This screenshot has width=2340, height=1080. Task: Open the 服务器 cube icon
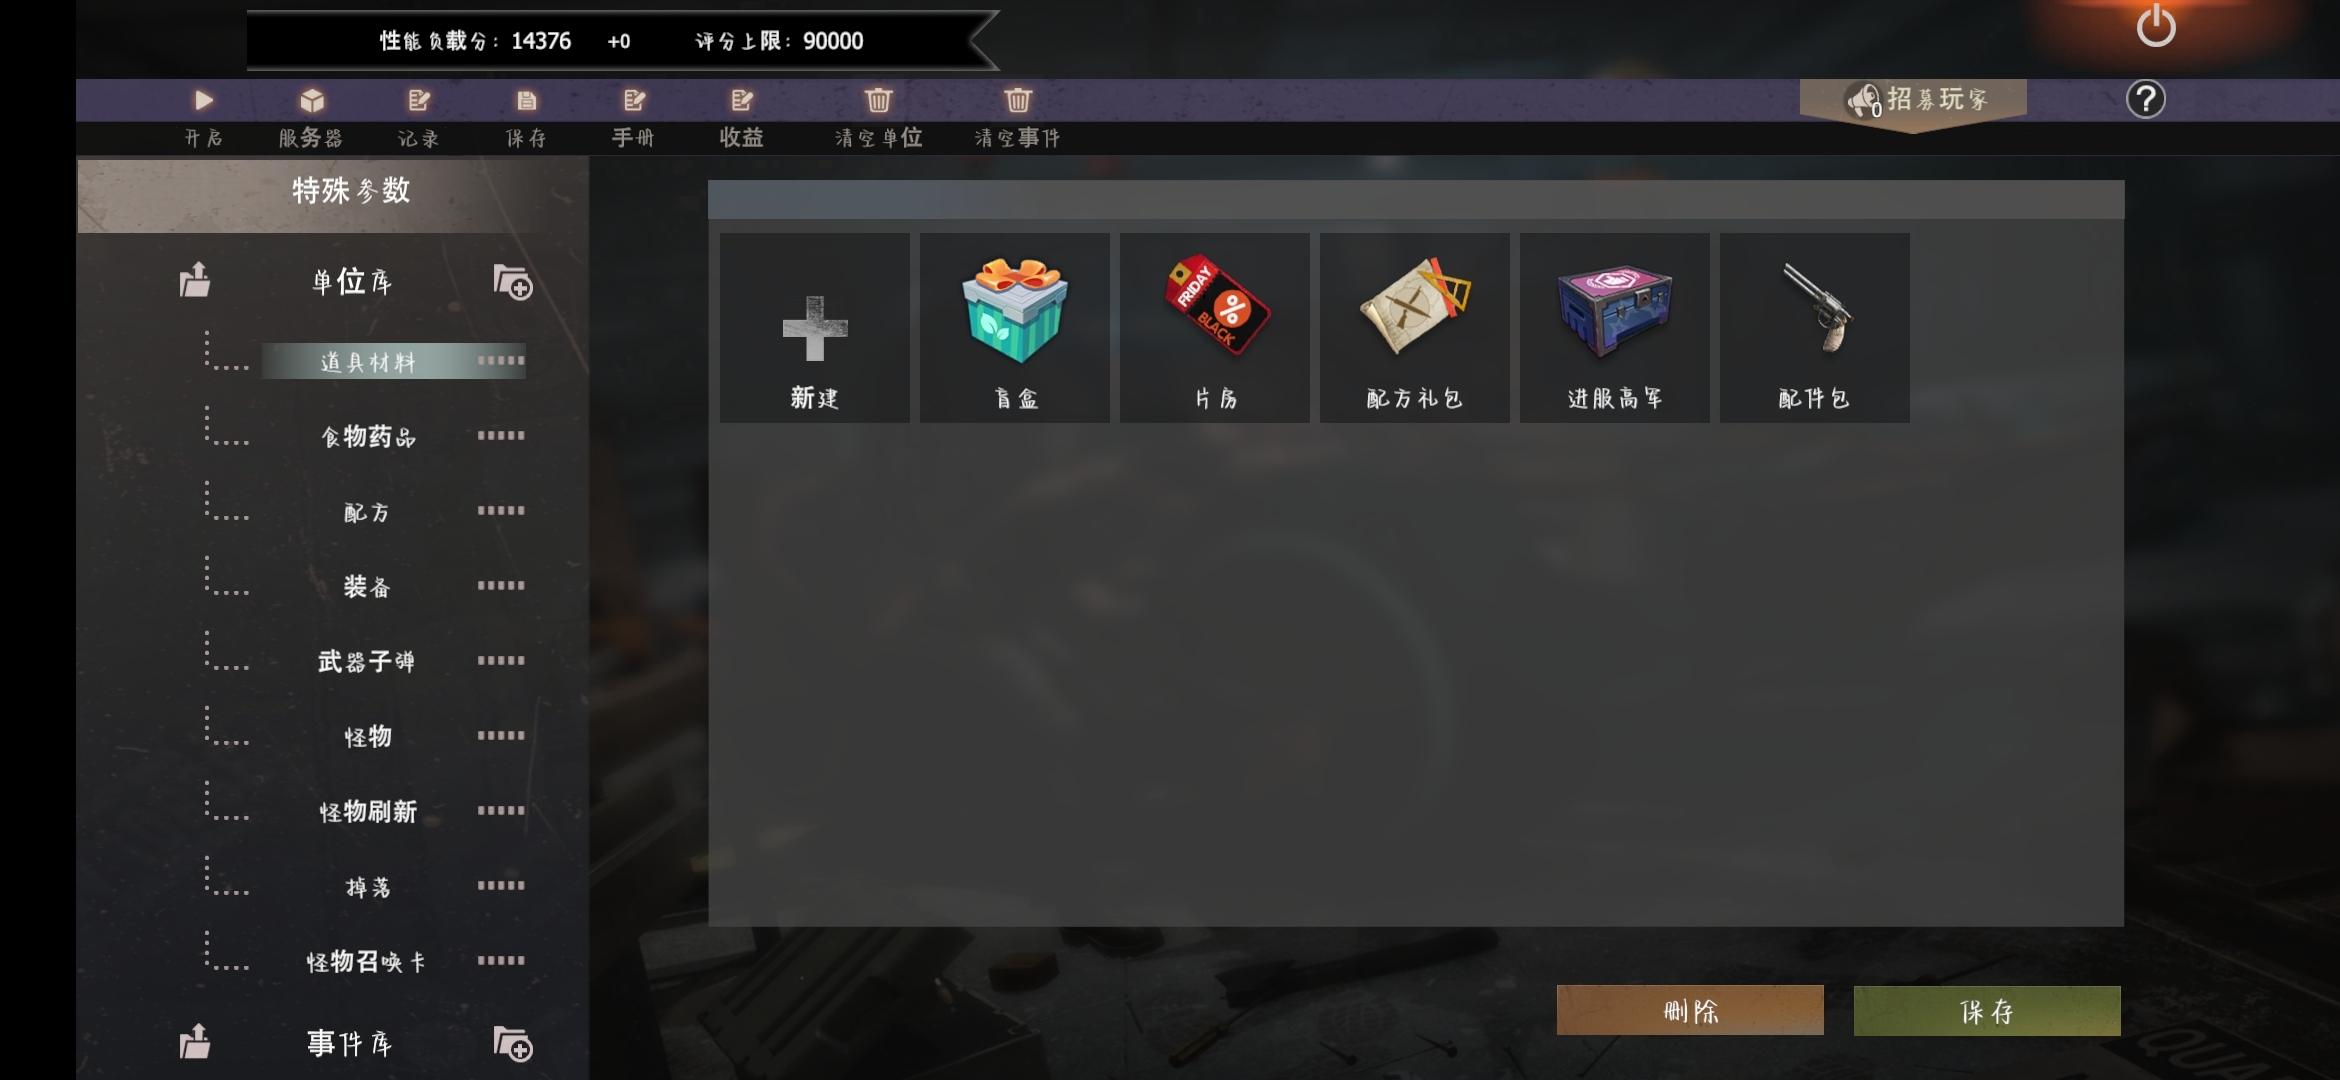tap(312, 100)
